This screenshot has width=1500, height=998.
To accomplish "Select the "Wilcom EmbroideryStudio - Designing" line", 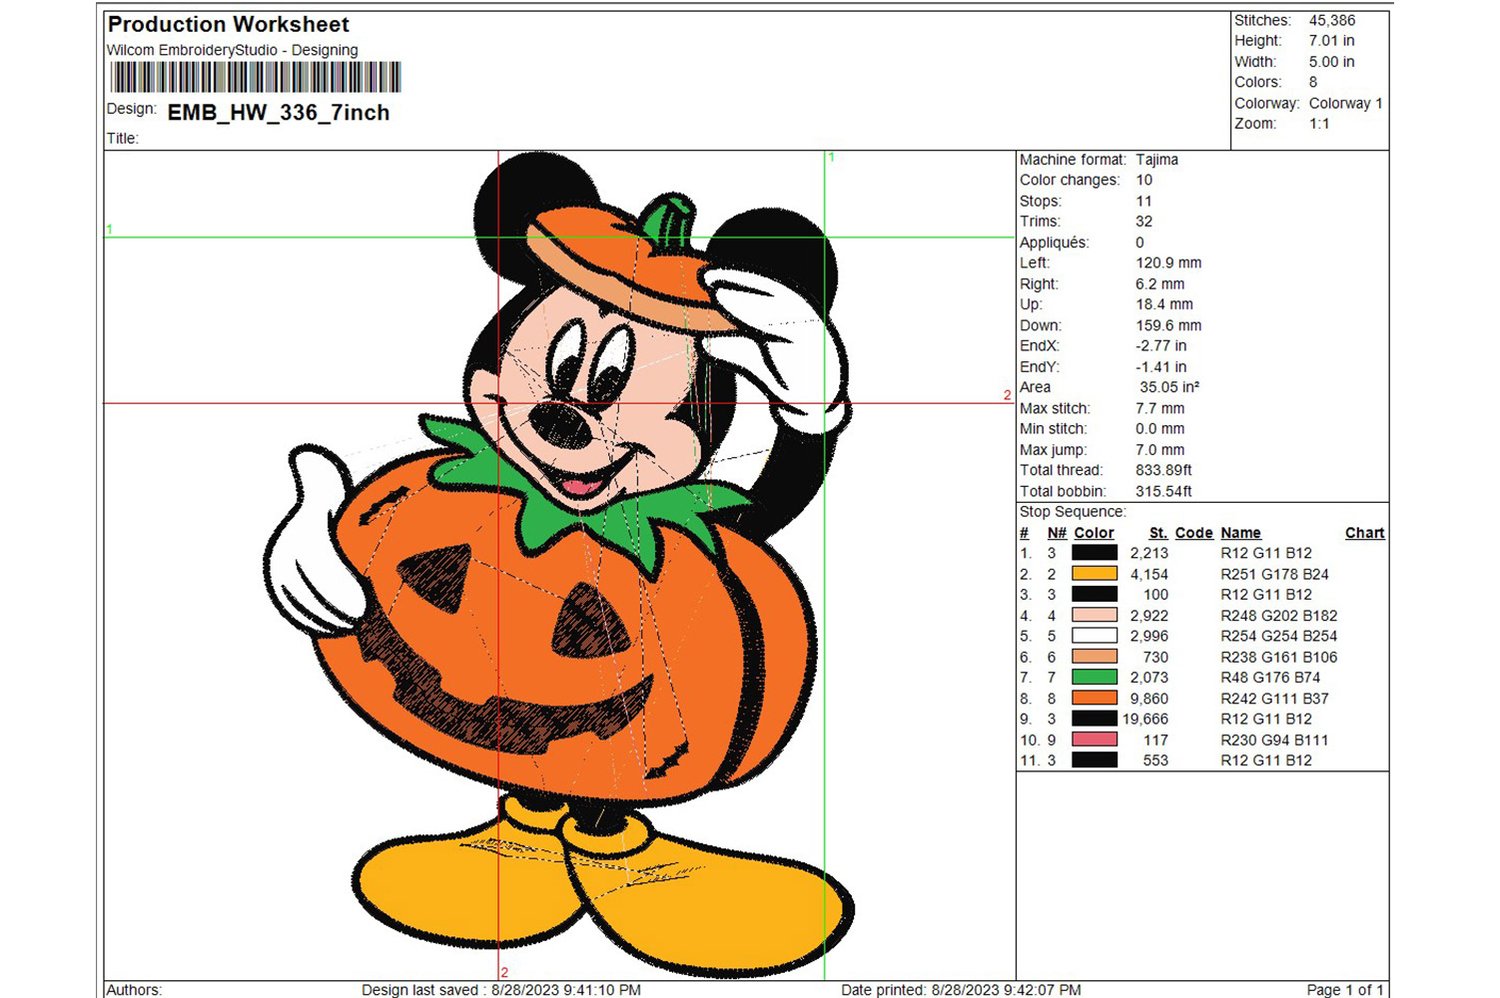I will [232, 50].
